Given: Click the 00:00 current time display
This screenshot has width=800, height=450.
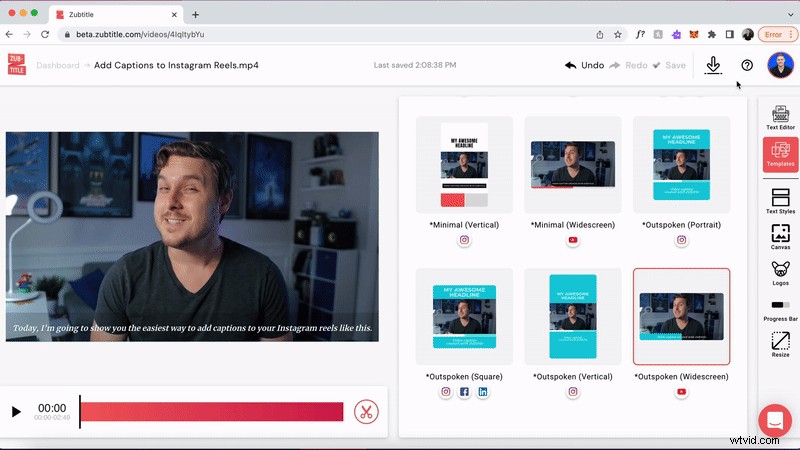Looking at the screenshot, I should [52, 408].
